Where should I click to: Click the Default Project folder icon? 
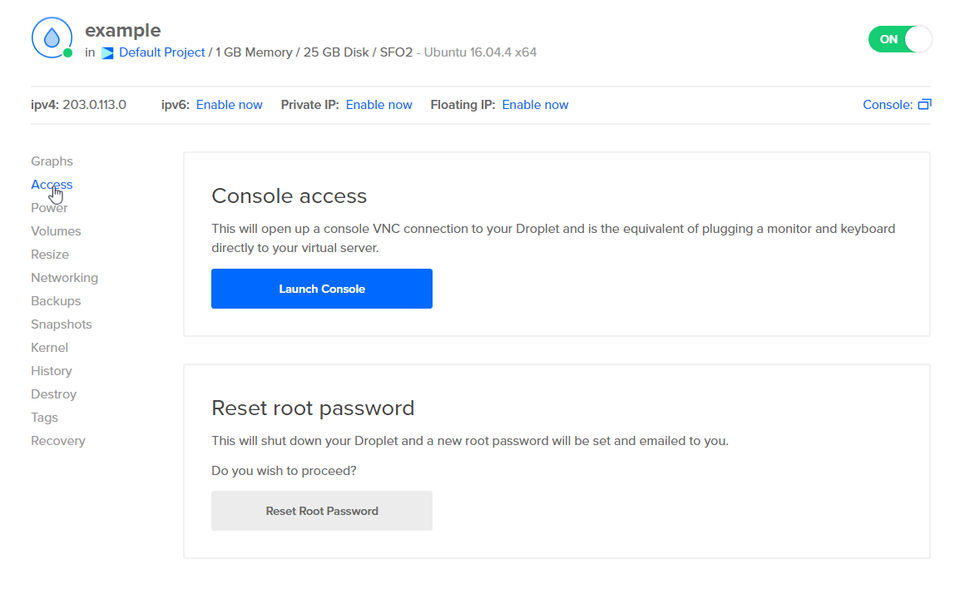pyautogui.click(x=107, y=53)
